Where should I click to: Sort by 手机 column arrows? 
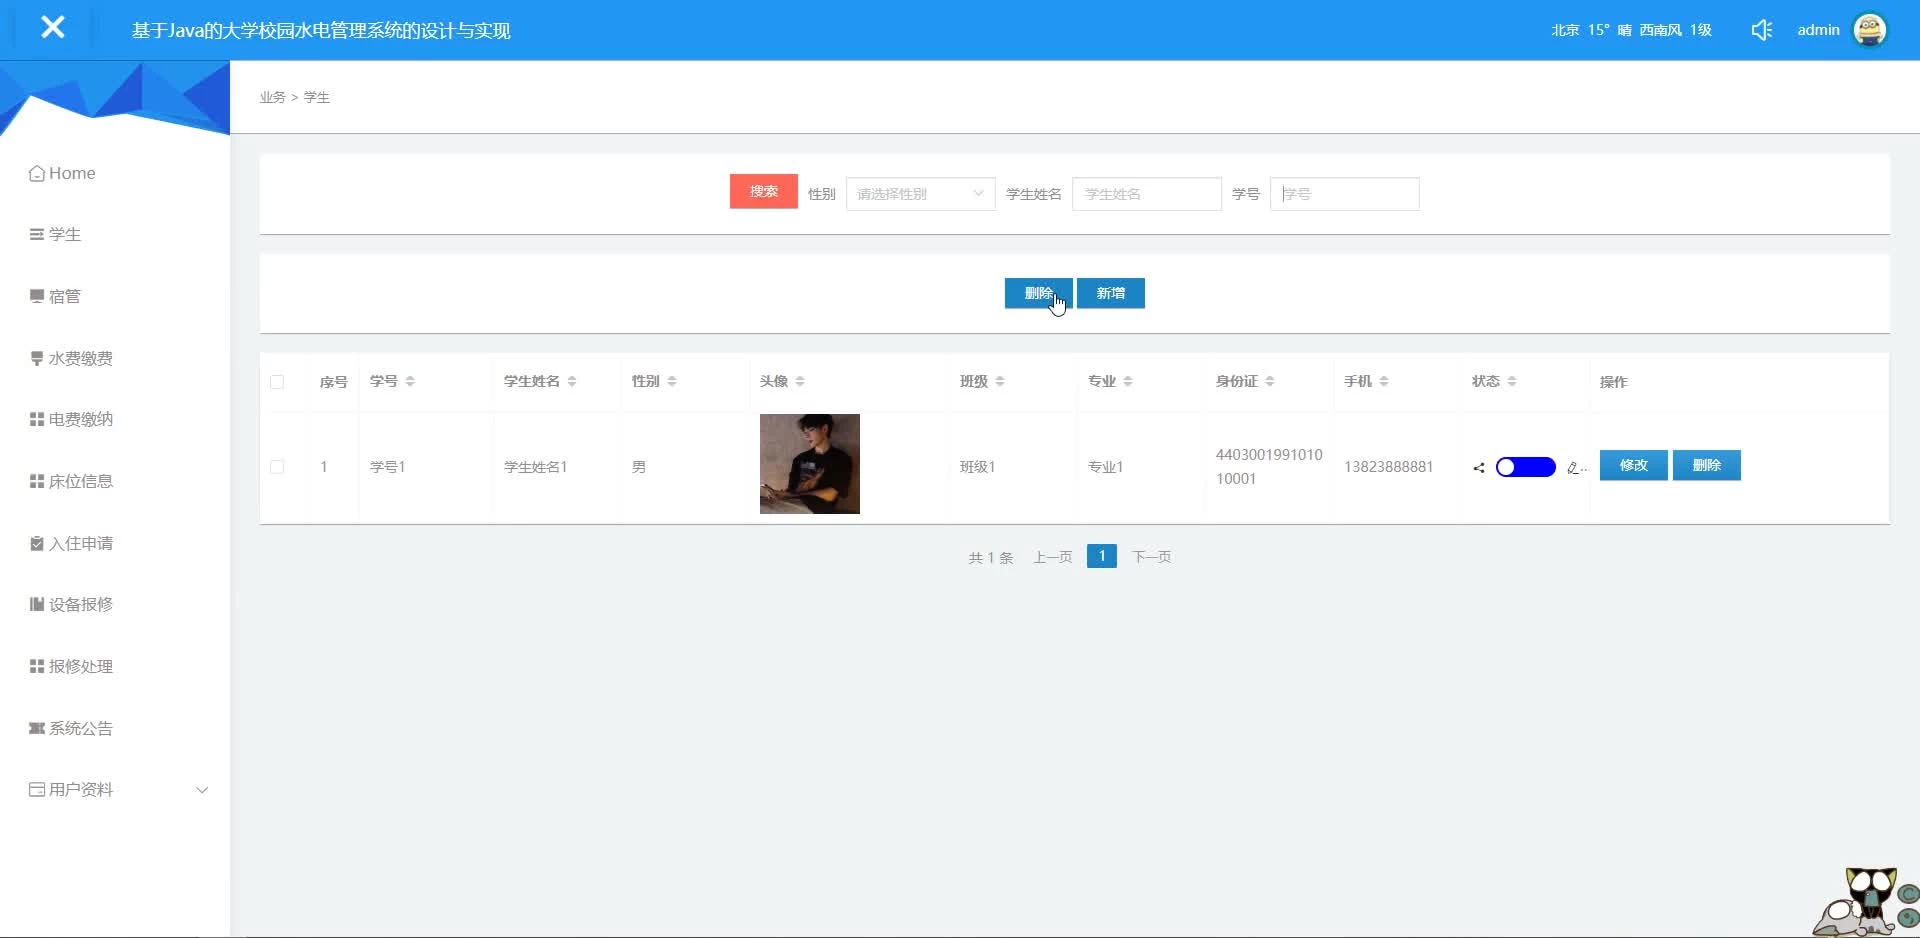pyautogui.click(x=1384, y=381)
